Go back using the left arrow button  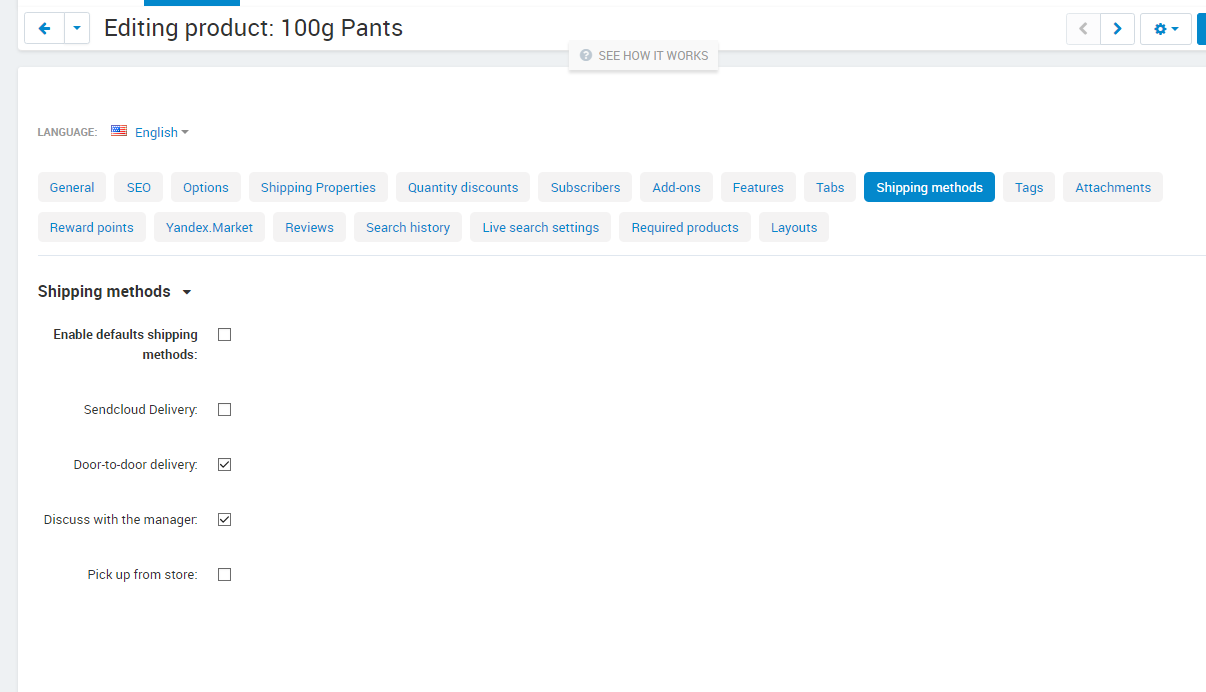[x=44, y=29]
